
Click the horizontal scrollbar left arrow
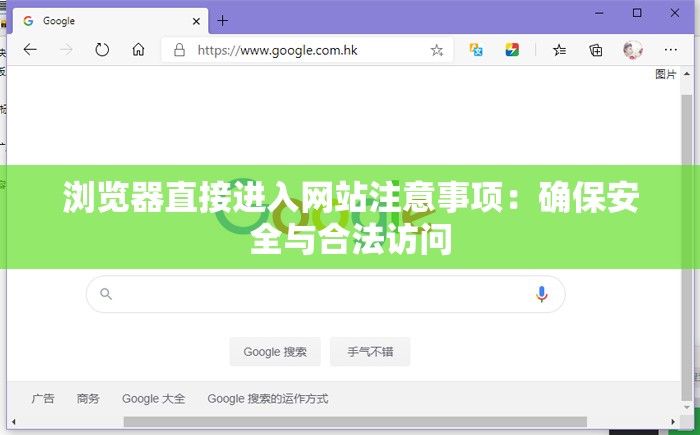point(14,422)
